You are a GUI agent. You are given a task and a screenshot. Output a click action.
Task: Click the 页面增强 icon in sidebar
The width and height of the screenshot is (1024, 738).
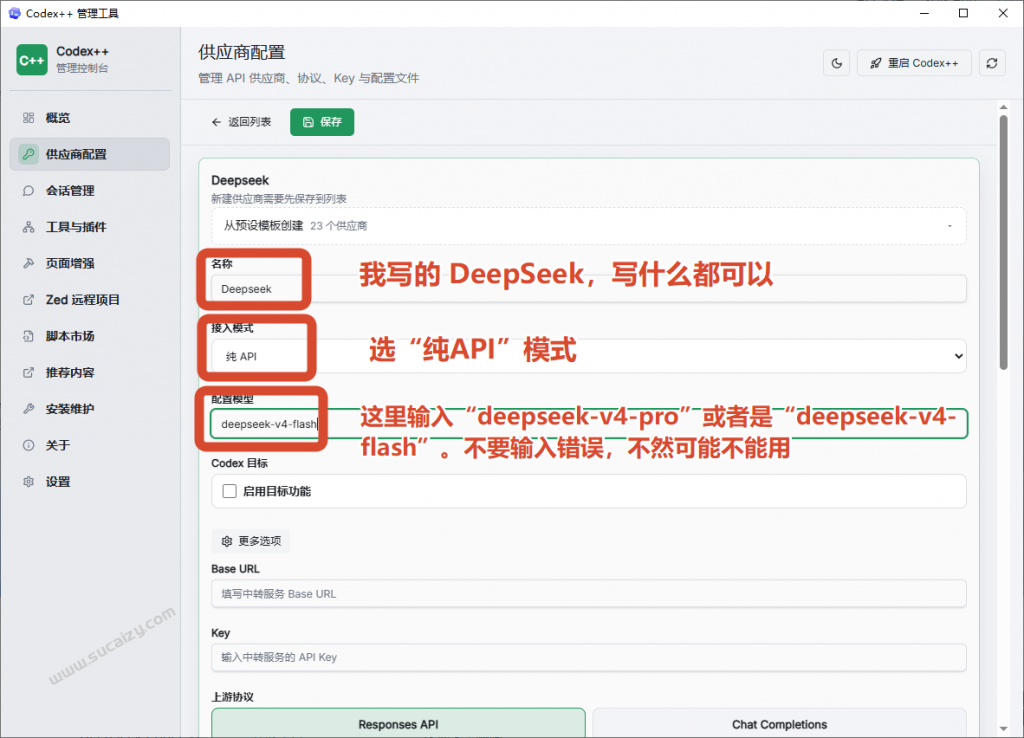29,263
